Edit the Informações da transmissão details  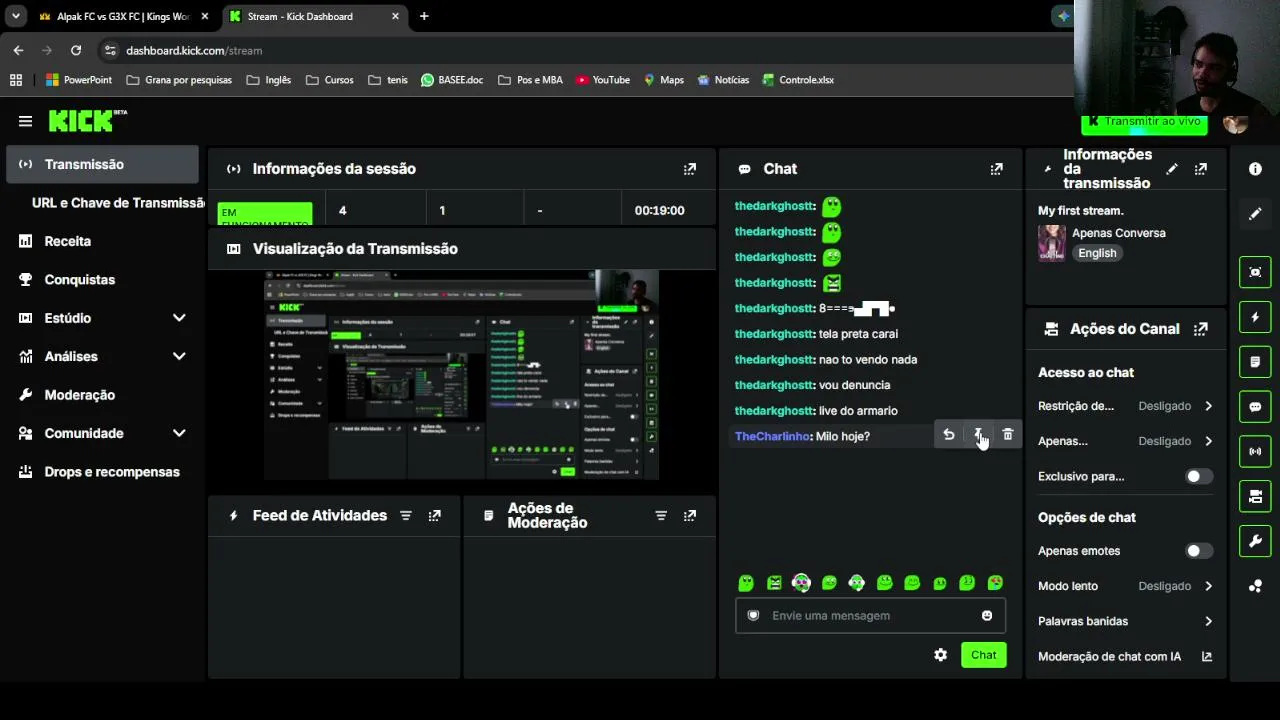pos(1172,169)
